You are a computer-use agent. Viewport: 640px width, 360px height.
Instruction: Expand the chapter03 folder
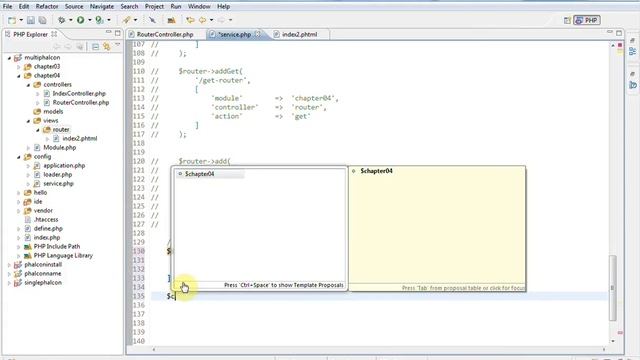click(19, 67)
